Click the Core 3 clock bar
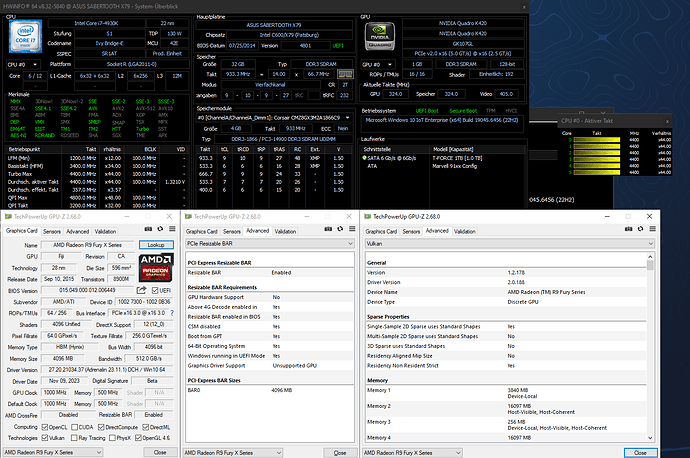The width and height of the screenshot is (690, 458). tap(597, 159)
